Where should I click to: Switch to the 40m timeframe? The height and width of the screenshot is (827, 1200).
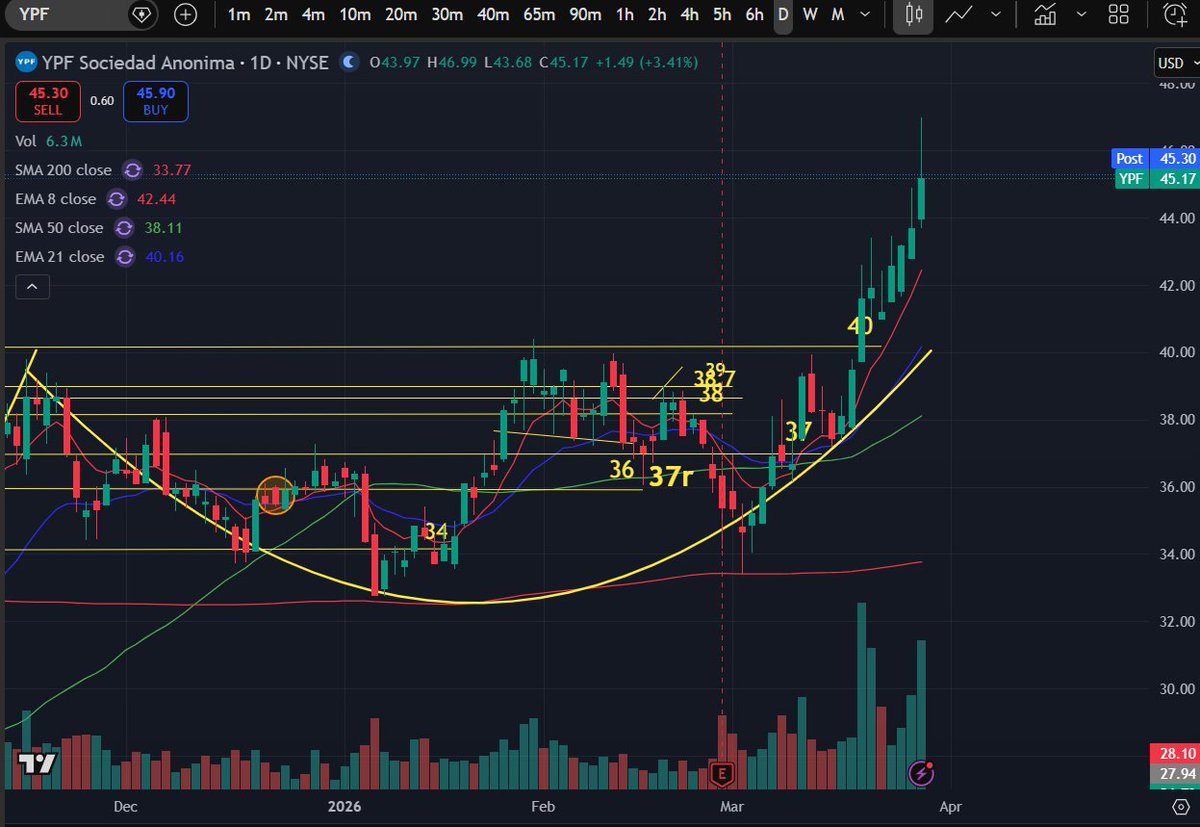coord(493,15)
